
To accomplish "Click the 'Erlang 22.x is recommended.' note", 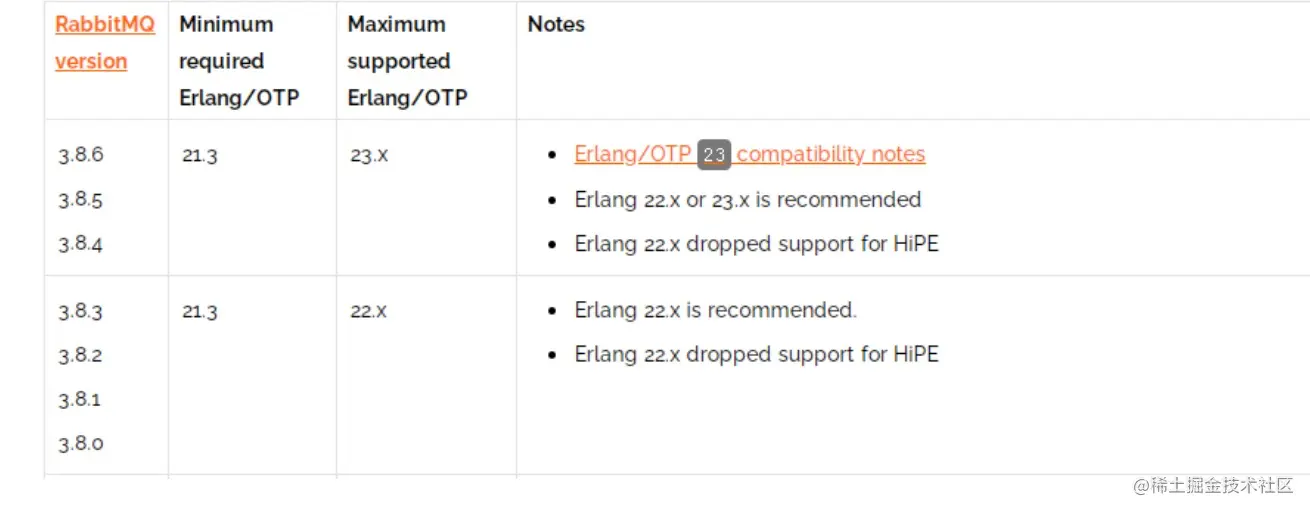I will [715, 310].
